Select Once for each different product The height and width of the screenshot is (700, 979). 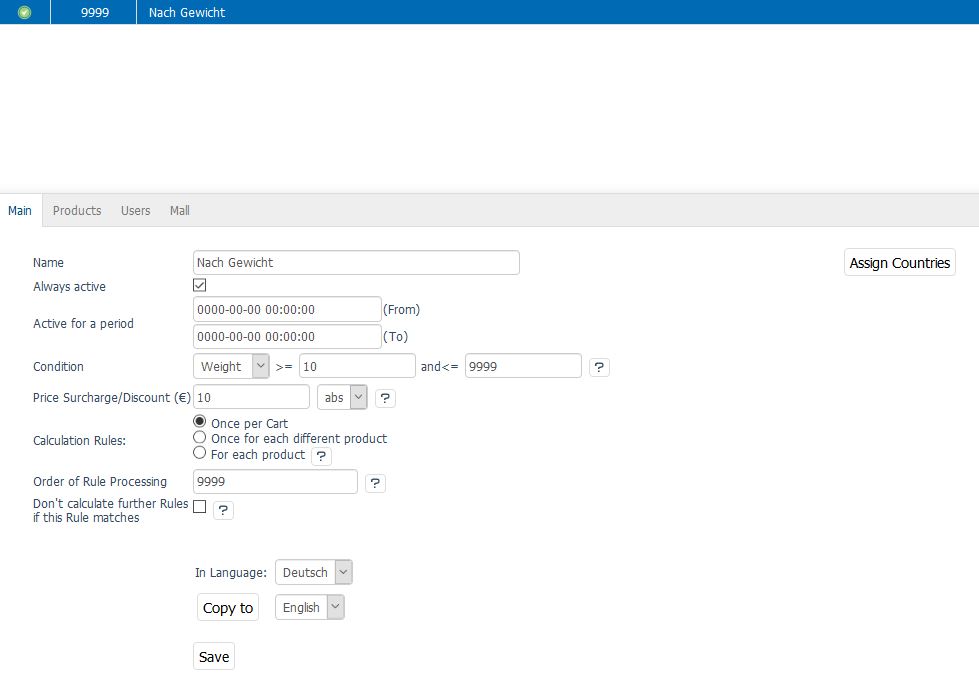[x=200, y=438]
